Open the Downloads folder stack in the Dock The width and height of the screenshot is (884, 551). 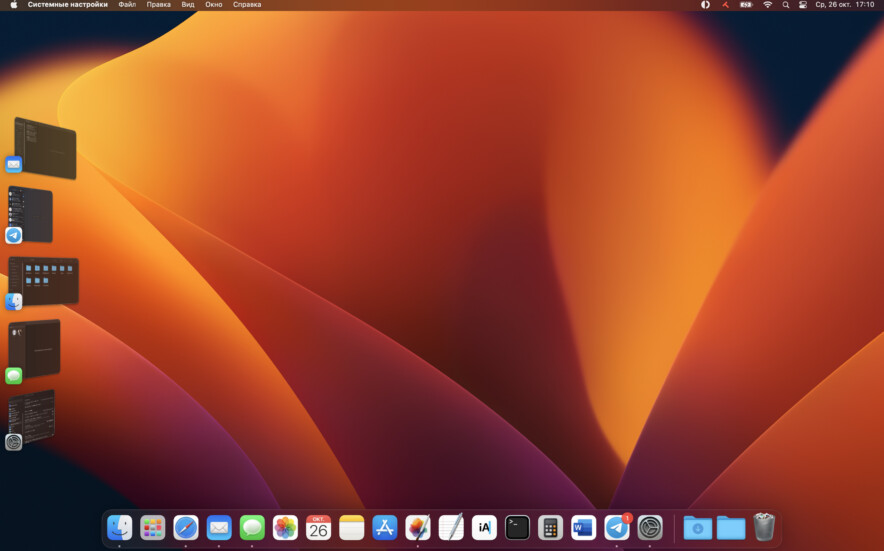pyautogui.click(x=698, y=528)
